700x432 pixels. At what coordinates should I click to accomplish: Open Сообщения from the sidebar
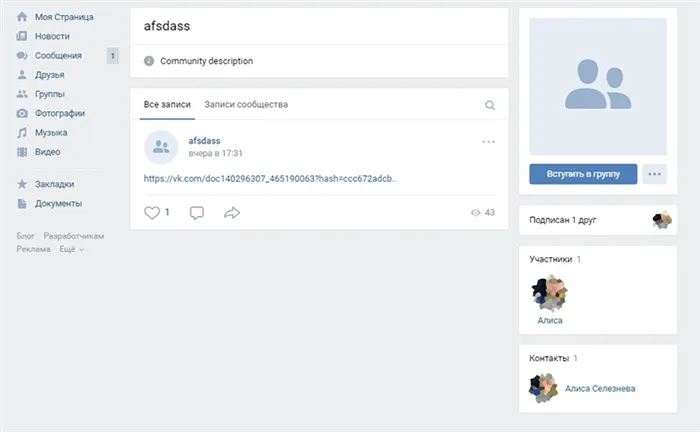point(58,56)
